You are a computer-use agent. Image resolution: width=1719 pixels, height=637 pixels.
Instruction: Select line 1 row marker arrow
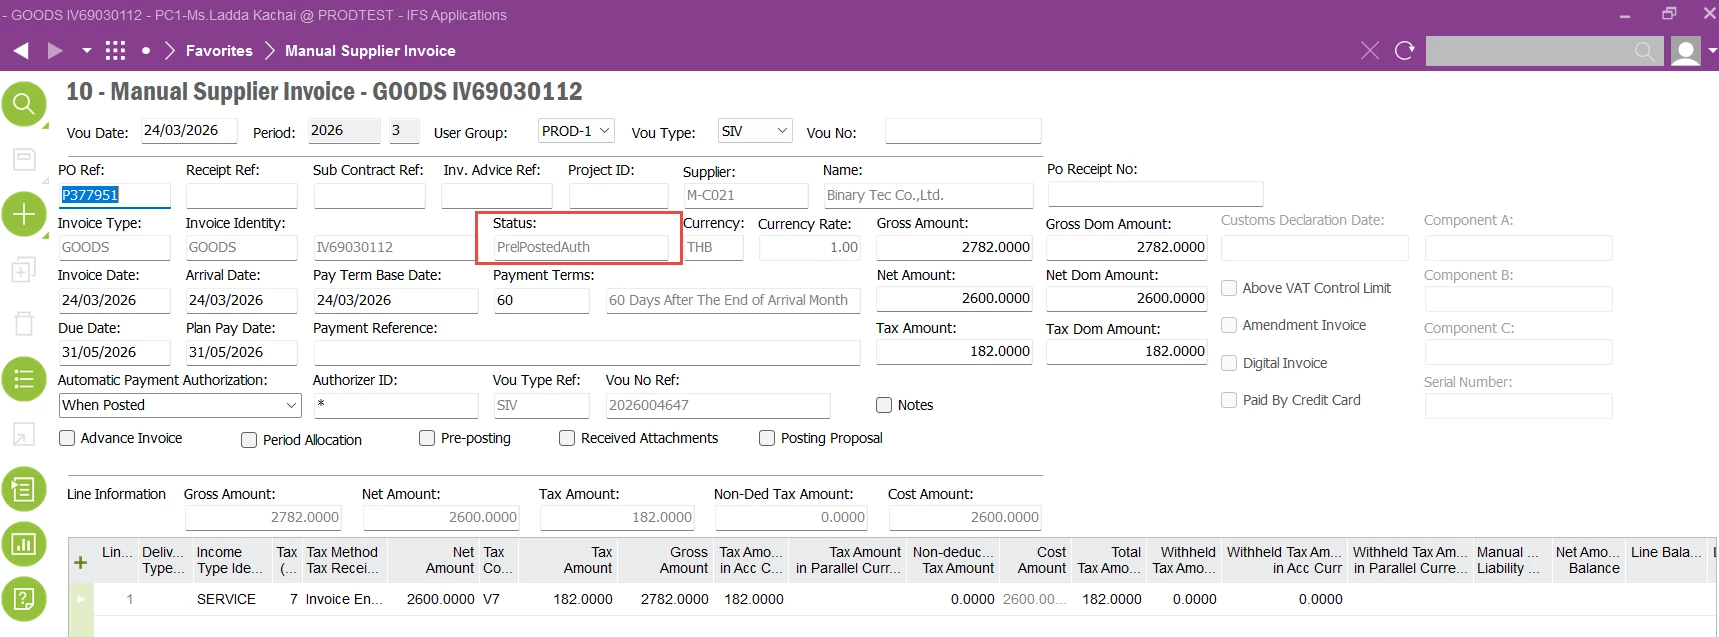coord(81,599)
